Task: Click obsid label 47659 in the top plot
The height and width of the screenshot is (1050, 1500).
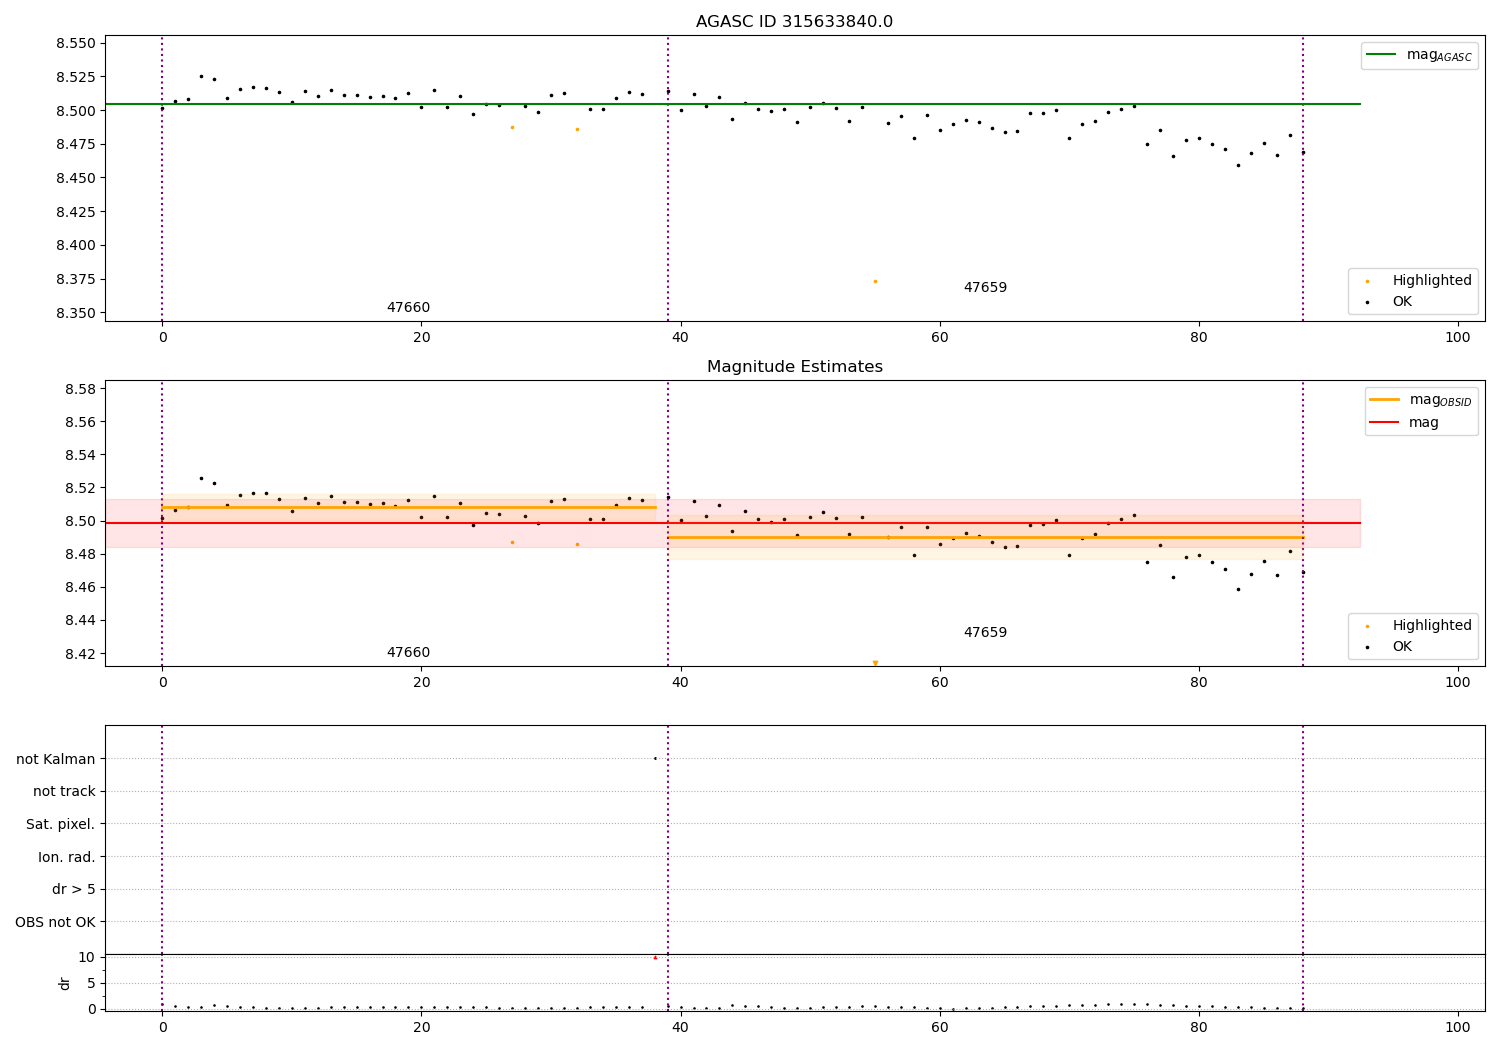Action: [985, 288]
